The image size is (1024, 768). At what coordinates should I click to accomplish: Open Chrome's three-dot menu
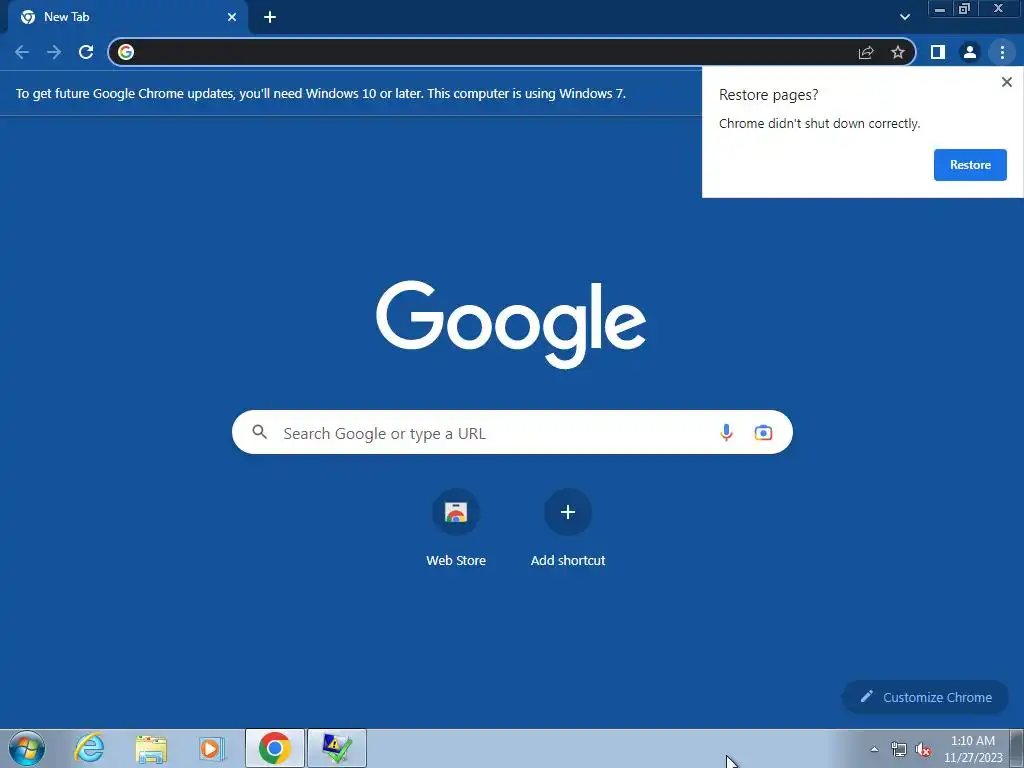pyautogui.click(x=1002, y=52)
